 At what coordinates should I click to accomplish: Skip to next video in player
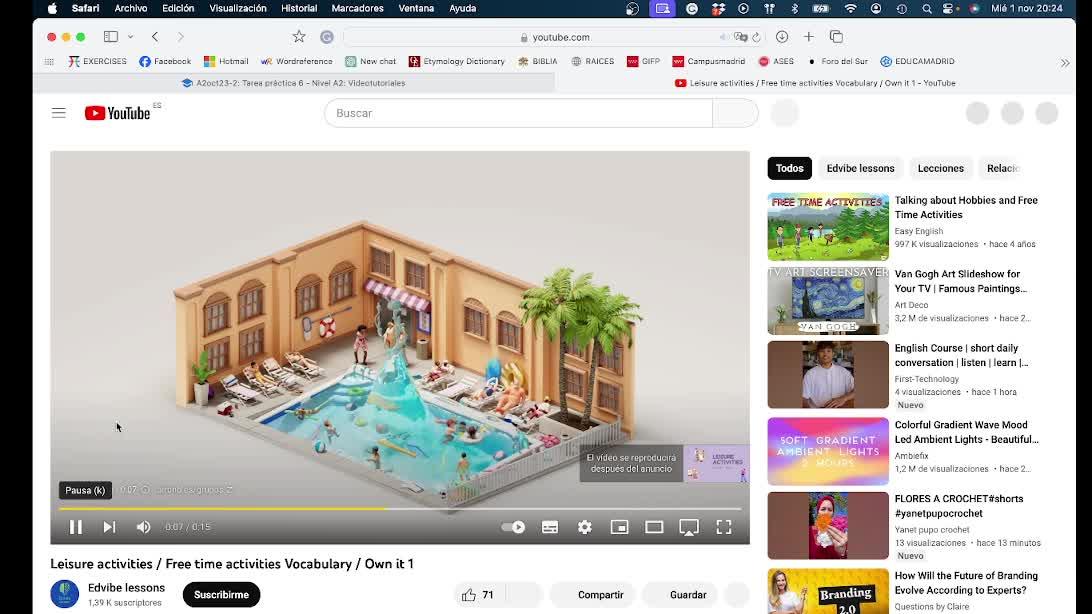(109, 527)
